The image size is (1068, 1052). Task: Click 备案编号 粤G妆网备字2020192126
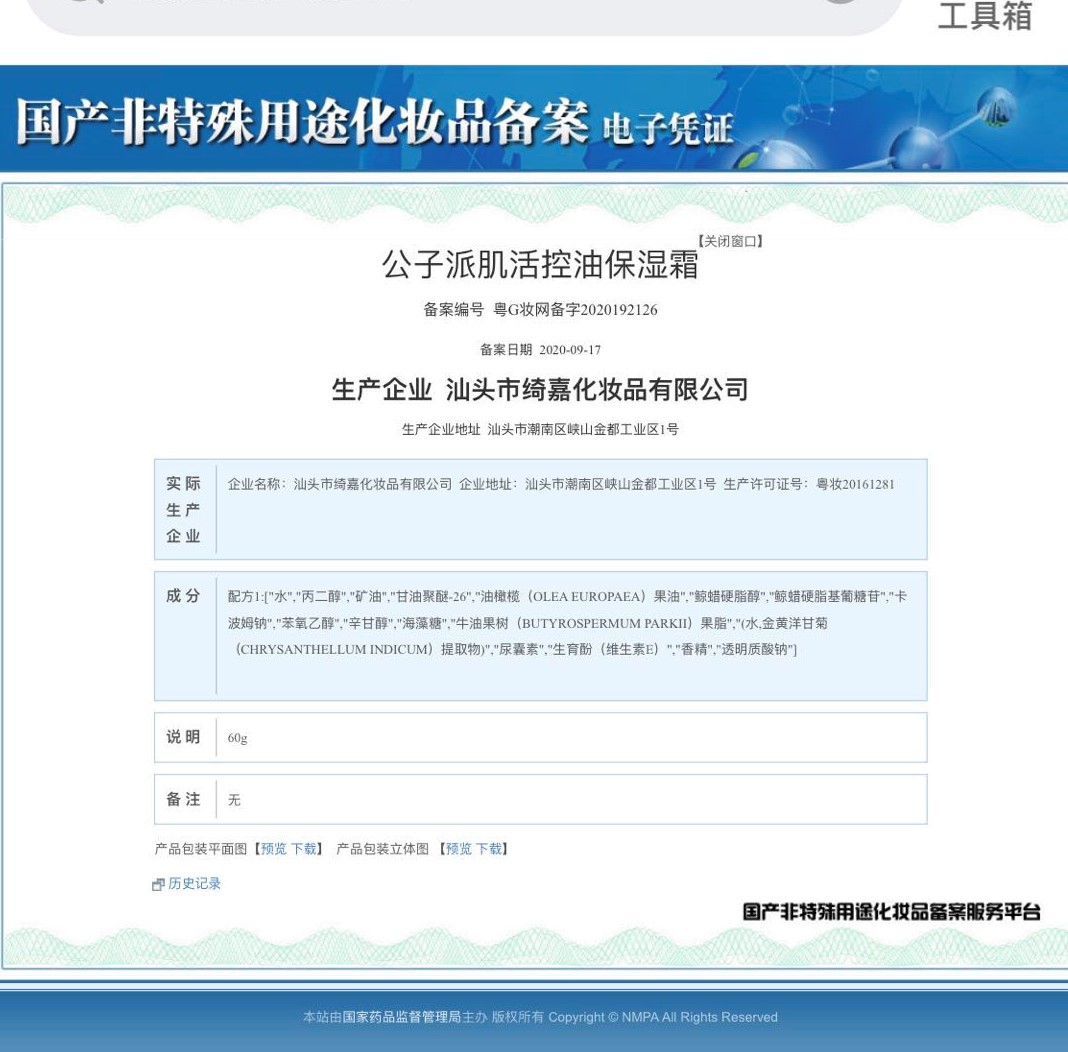tap(540, 310)
